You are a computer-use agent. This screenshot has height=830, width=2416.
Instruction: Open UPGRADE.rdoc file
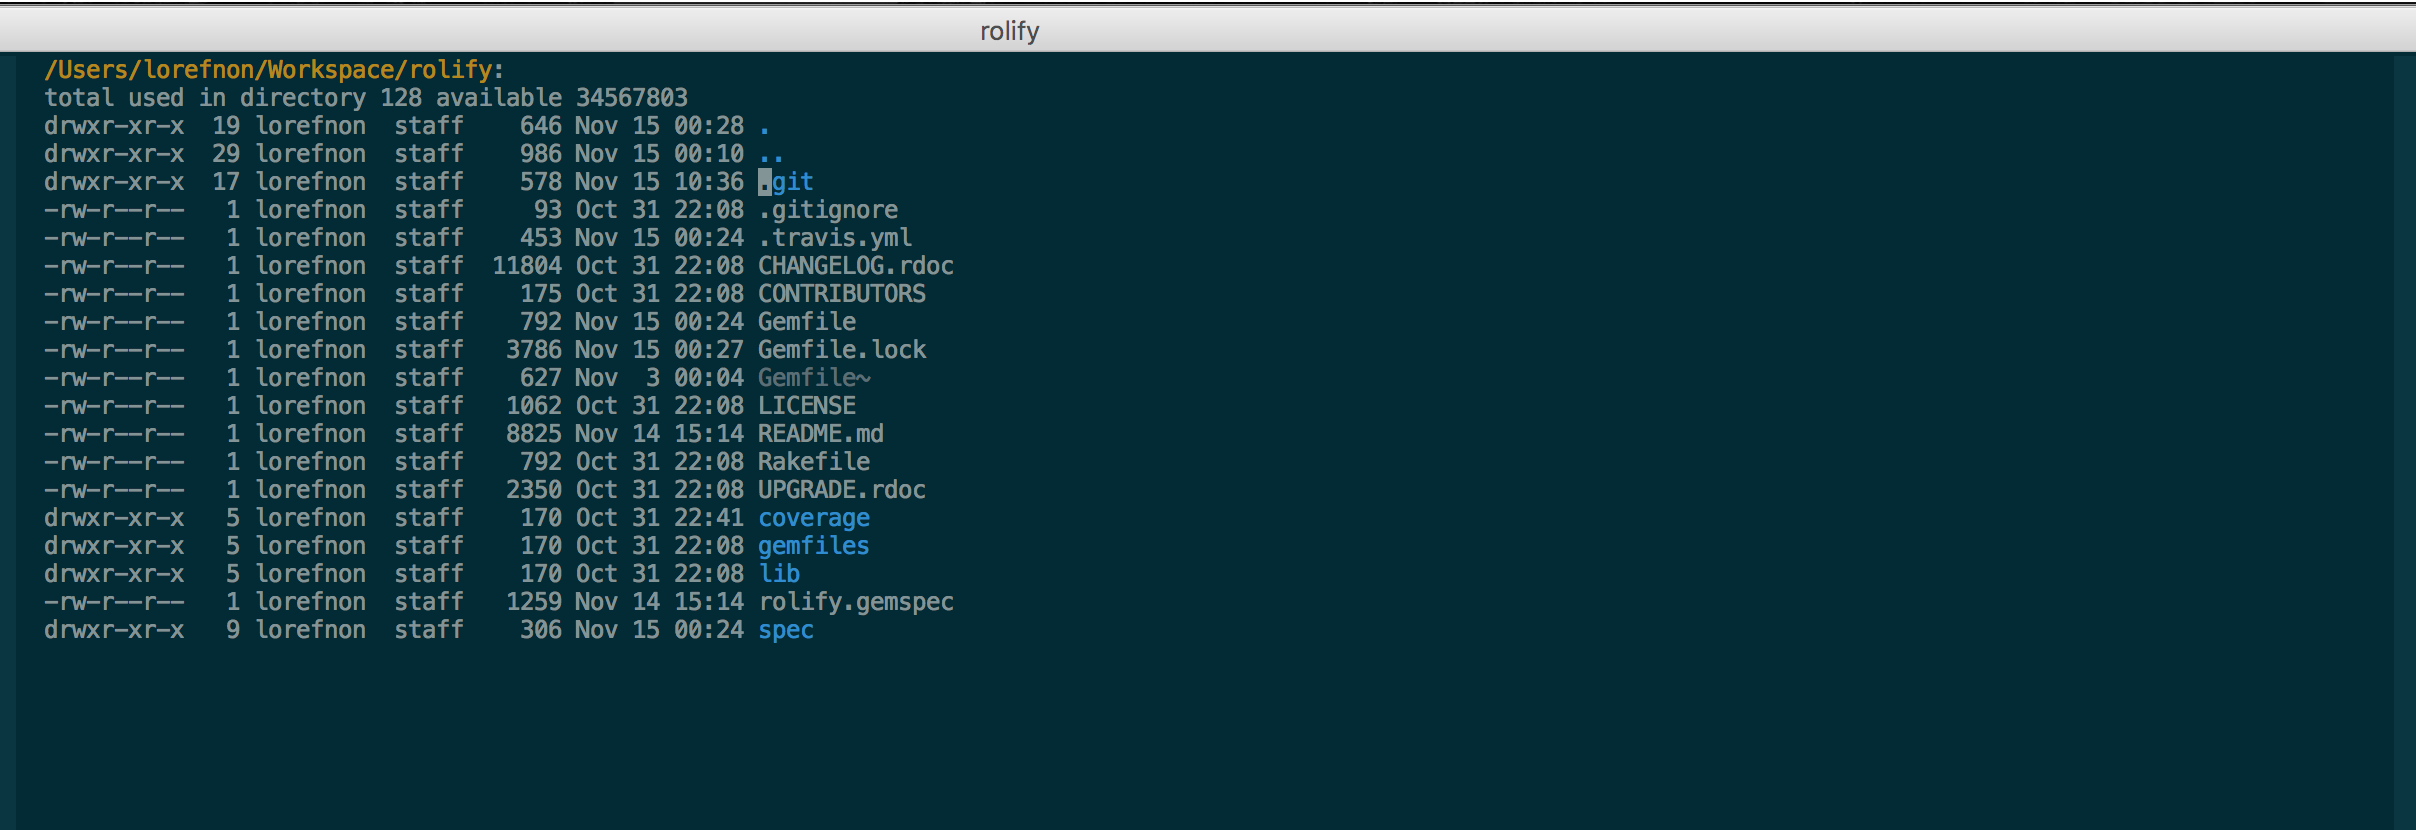842,490
